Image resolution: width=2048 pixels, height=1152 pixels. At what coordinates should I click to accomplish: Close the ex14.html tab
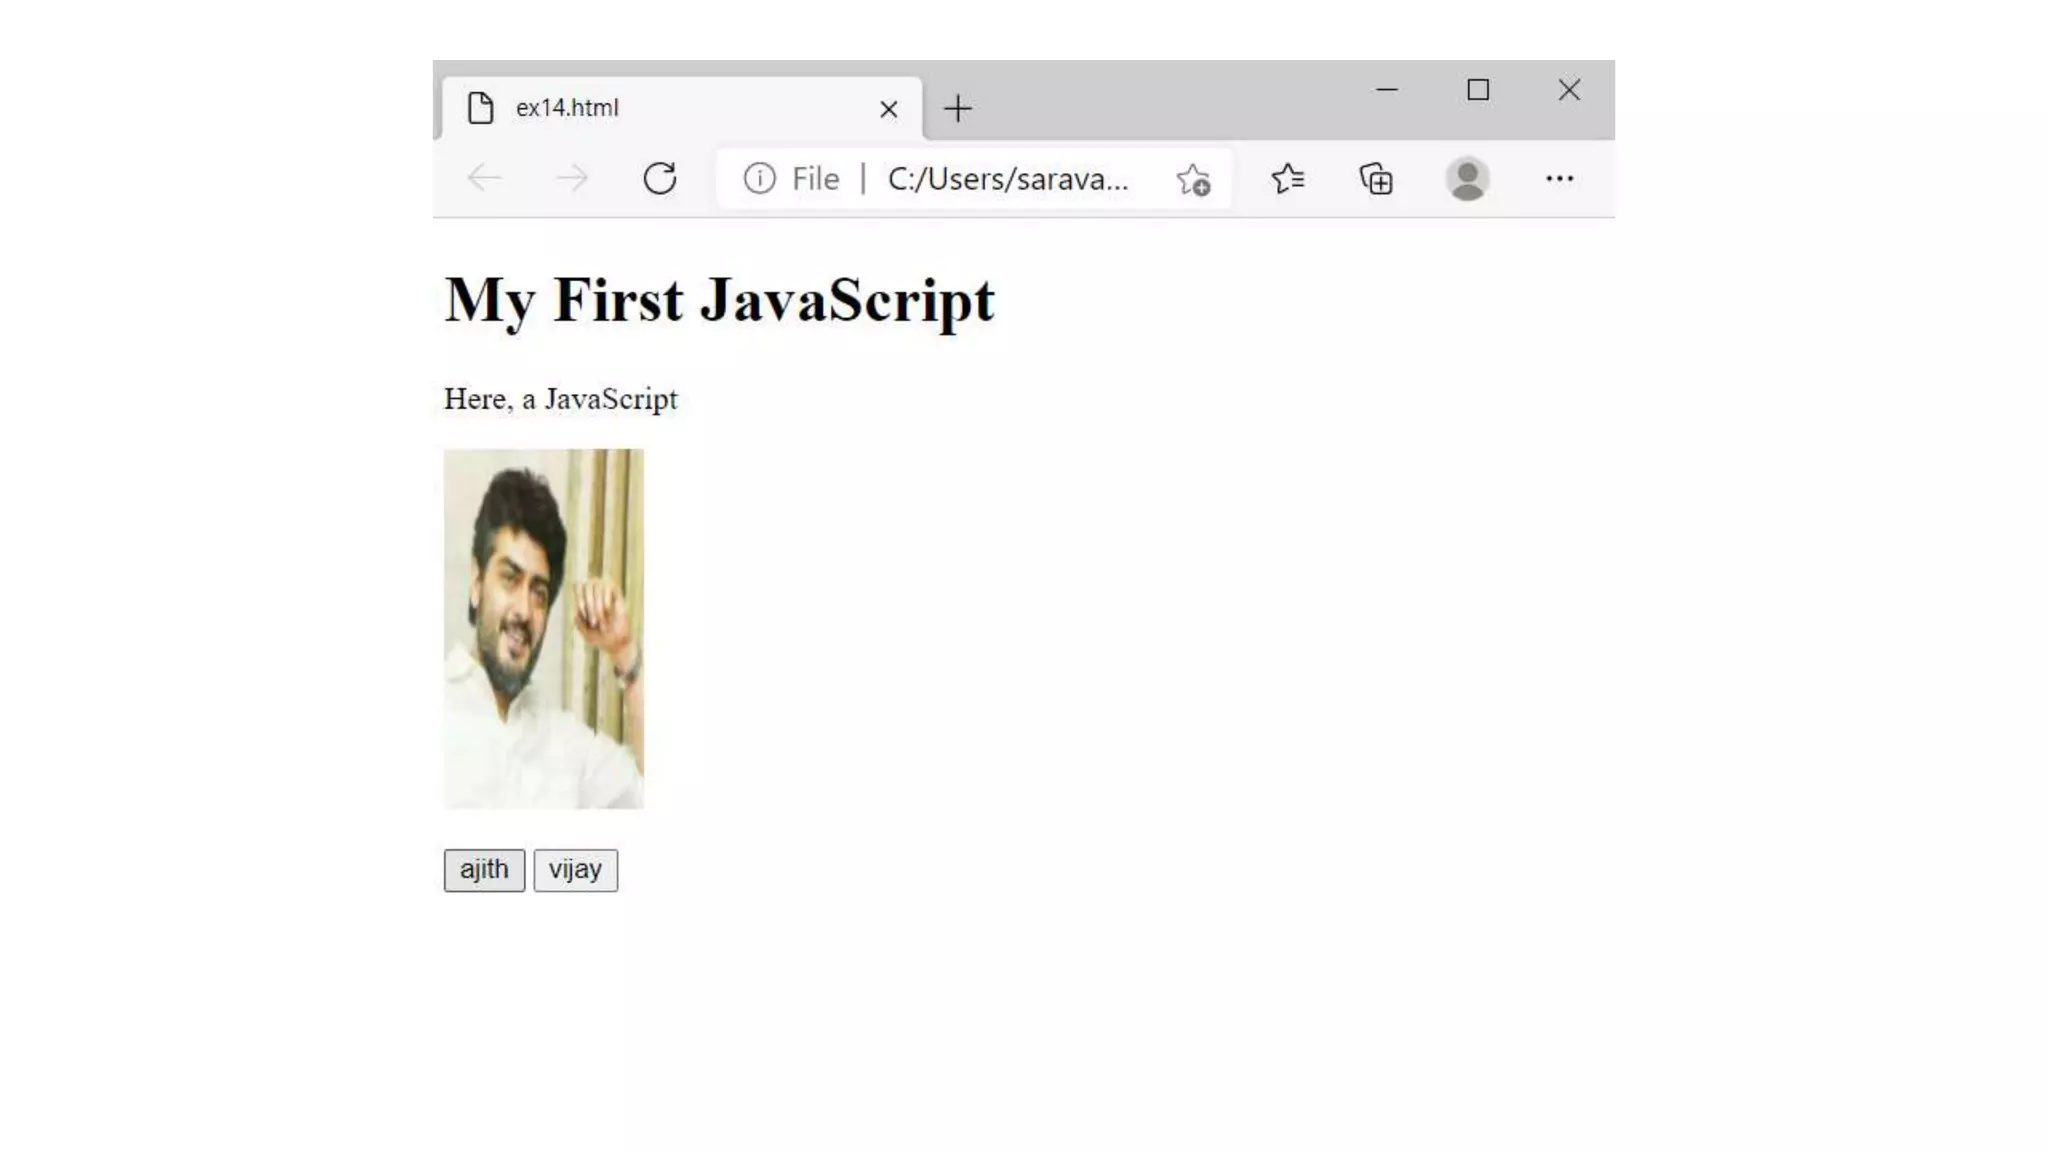888,109
